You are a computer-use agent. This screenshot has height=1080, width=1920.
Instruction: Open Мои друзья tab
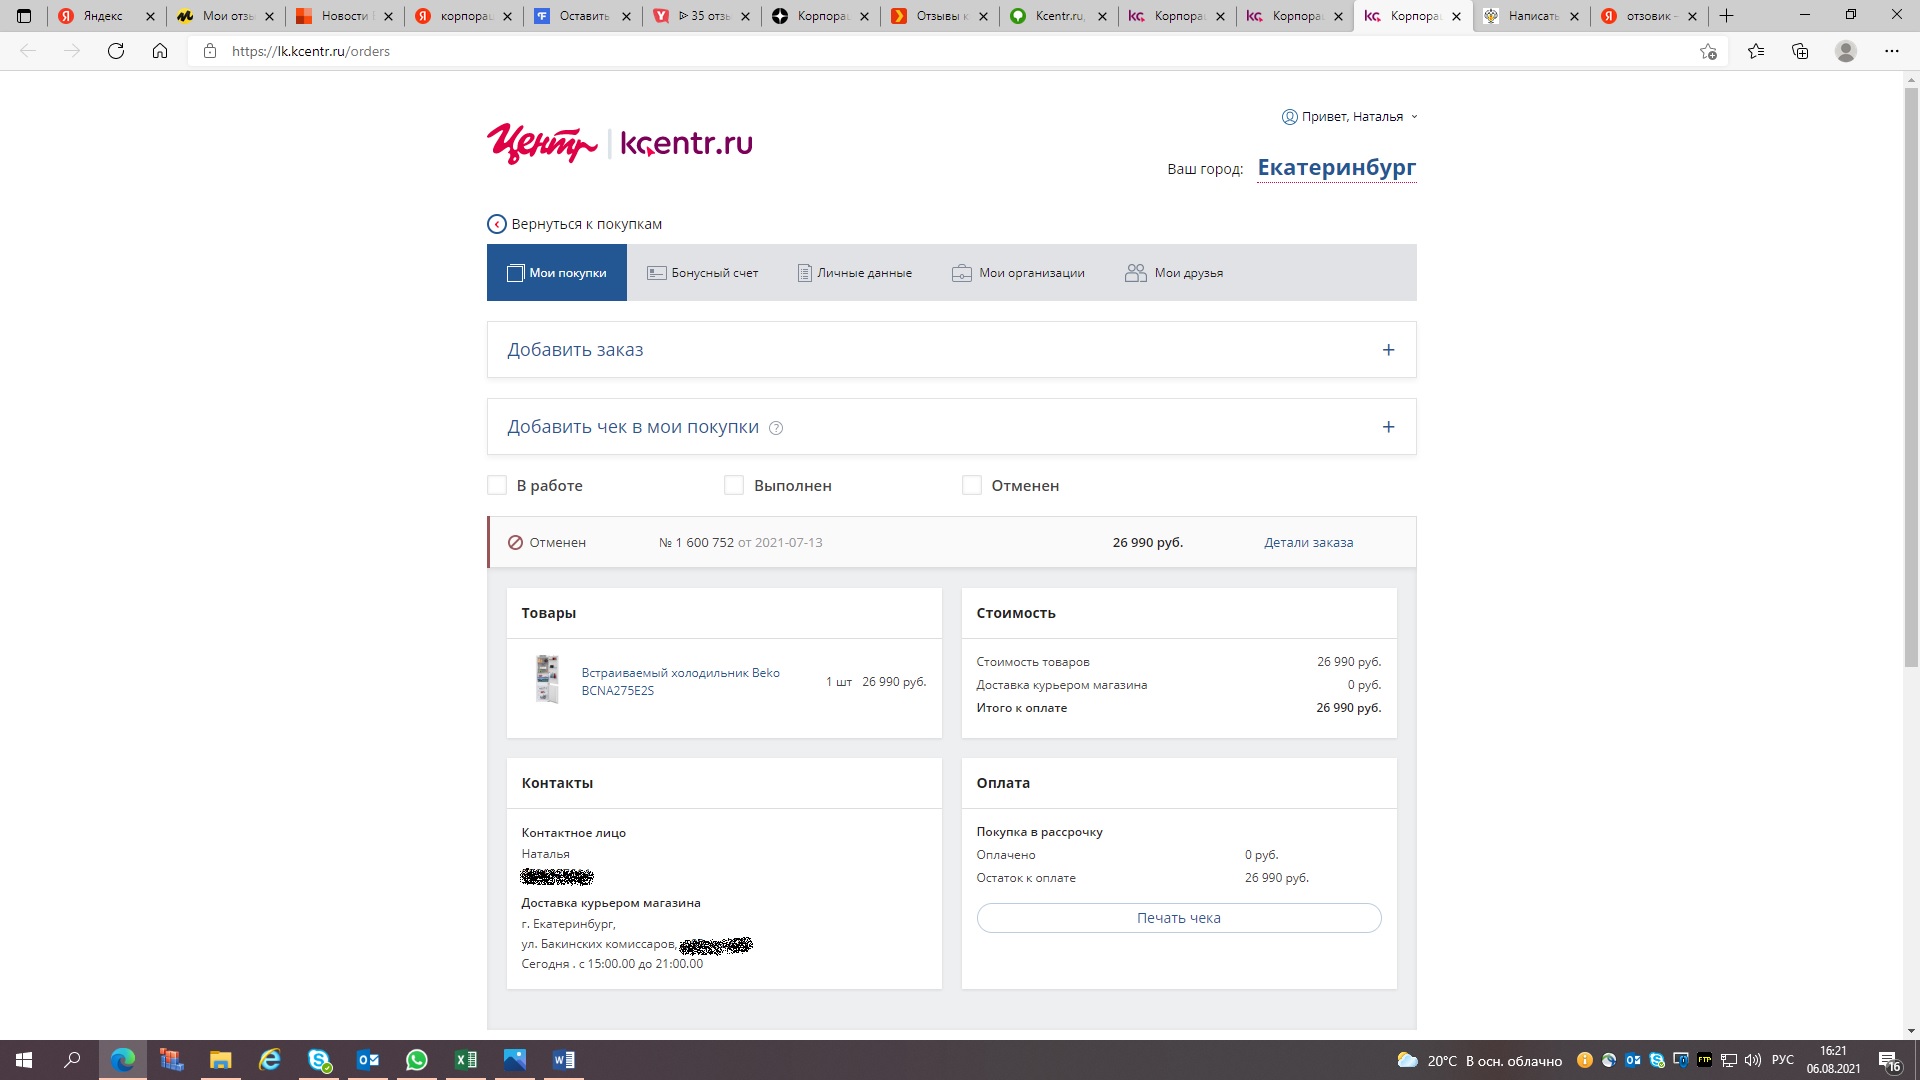coord(1174,273)
